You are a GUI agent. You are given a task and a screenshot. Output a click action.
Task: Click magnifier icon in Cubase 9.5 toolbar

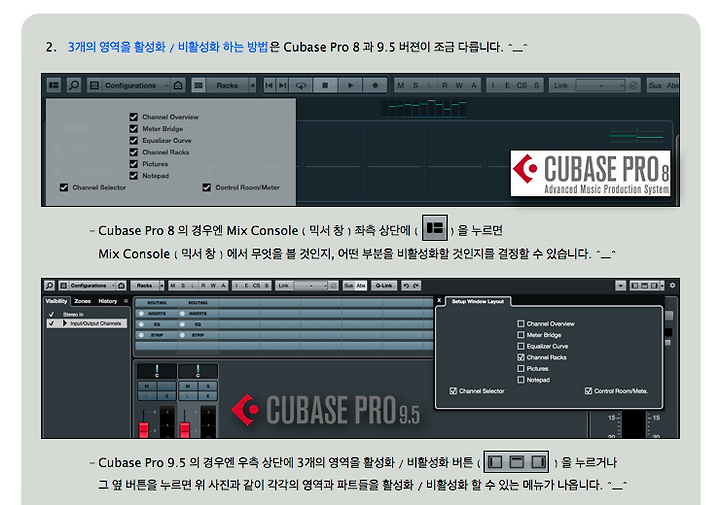tap(50, 286)
